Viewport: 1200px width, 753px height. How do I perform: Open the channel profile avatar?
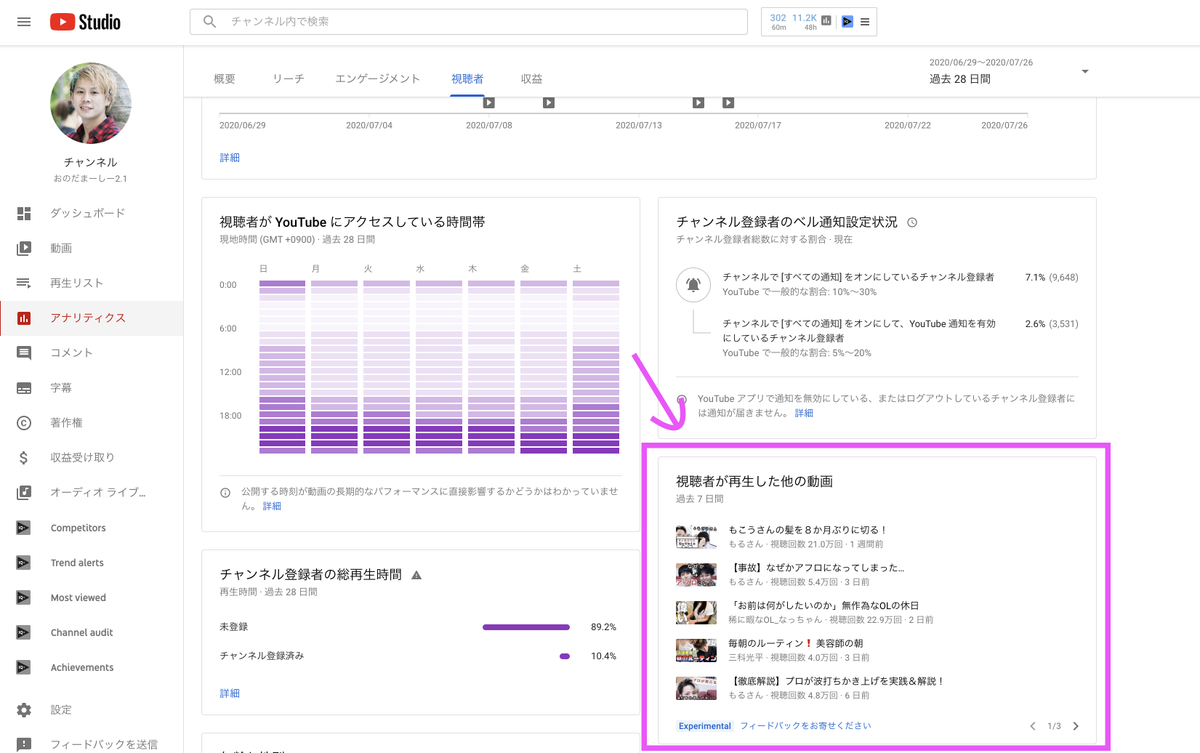pyautogui.click(x=91, y=103)
